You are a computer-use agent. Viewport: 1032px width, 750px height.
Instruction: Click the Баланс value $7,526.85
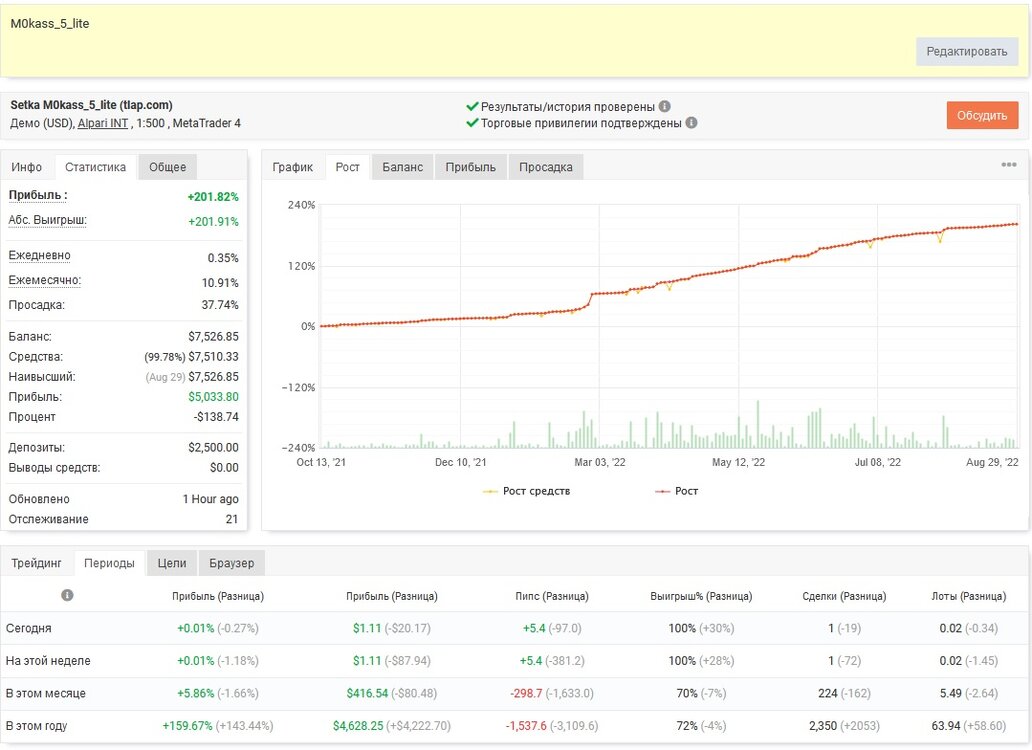(213, 336)
